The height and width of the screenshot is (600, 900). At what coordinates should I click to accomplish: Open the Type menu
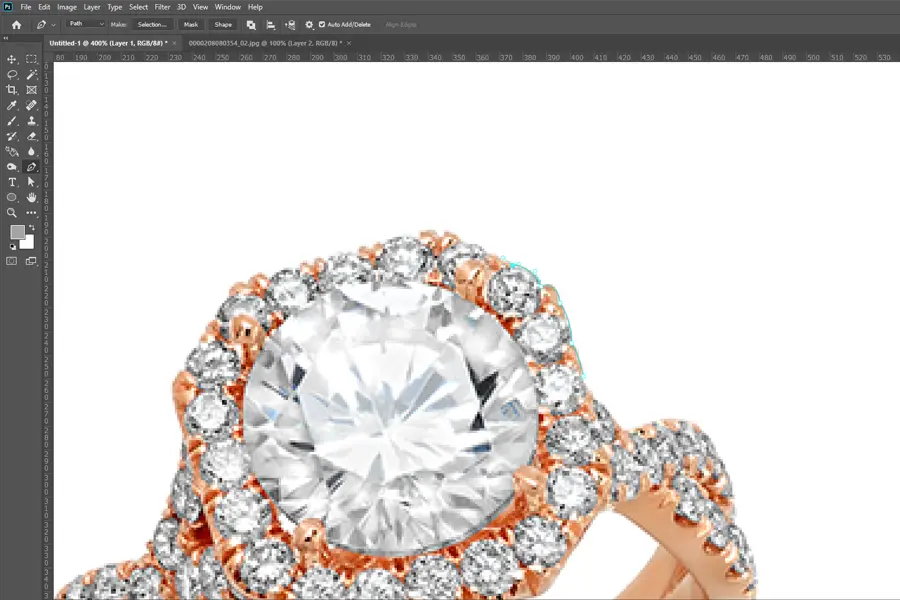point(115,7)
